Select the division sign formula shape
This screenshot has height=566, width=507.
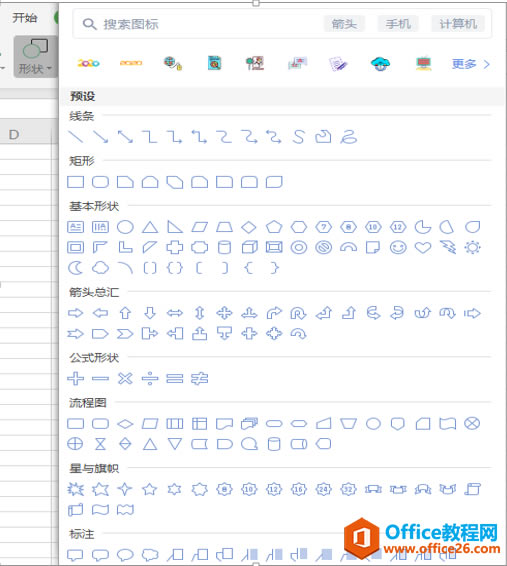[x=150, y=379]
